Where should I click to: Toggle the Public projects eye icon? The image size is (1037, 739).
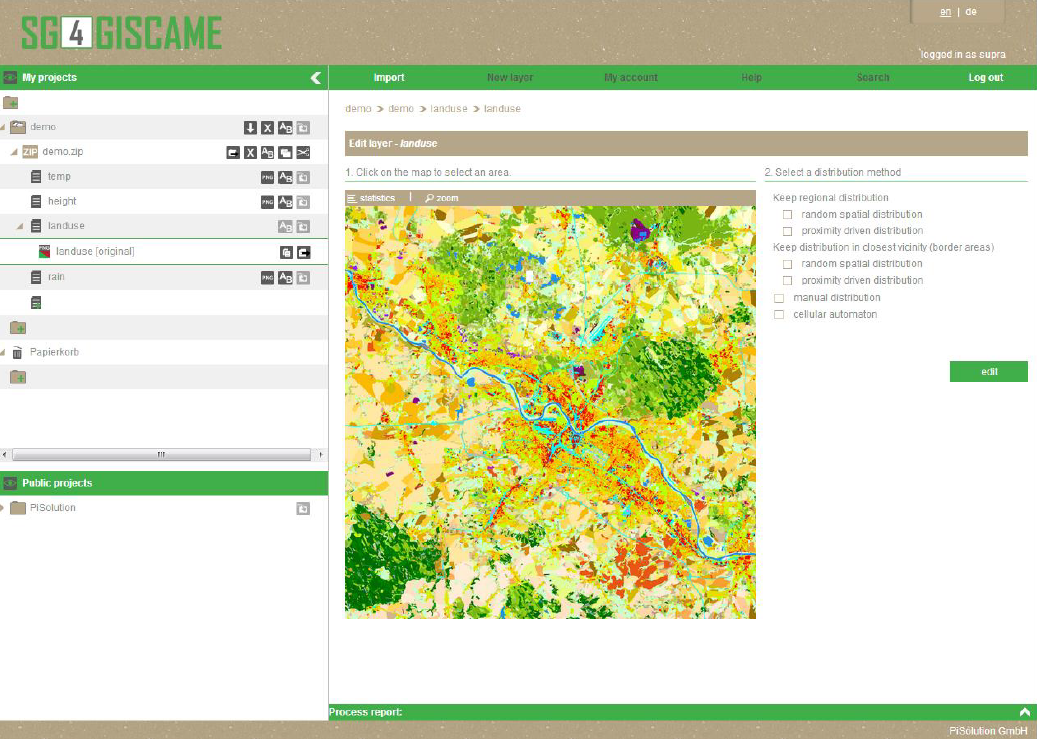pyautogui.click(x=10, y=483)
